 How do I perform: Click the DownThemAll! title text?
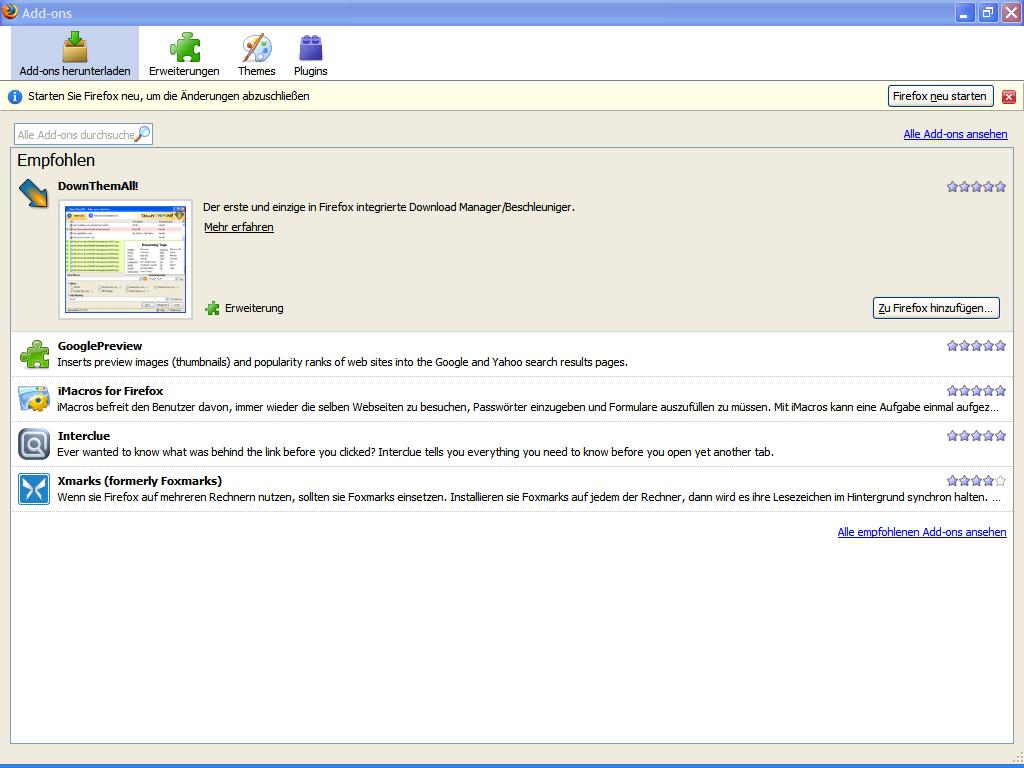(x=98, y=186)
